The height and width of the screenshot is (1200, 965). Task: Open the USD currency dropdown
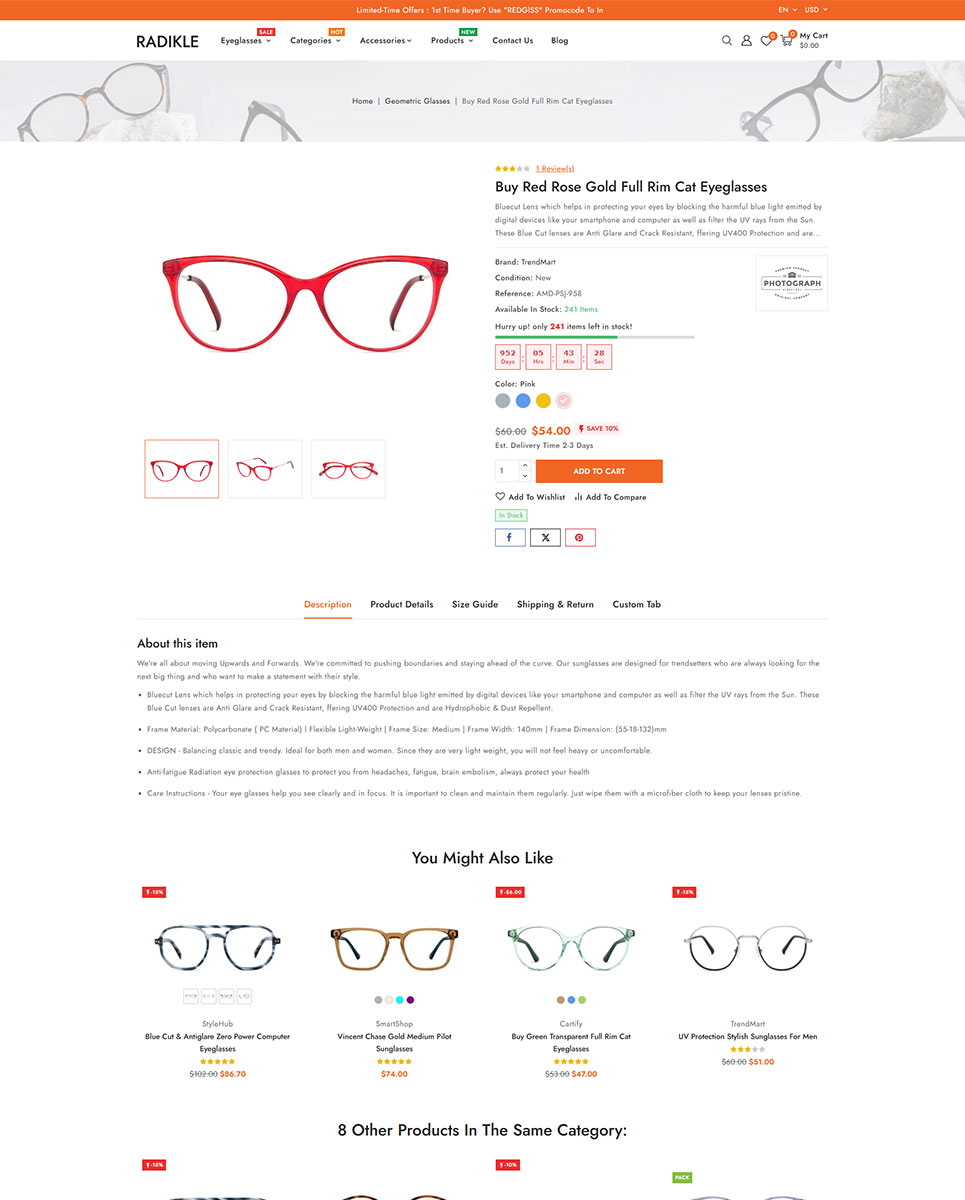[816, 10]
